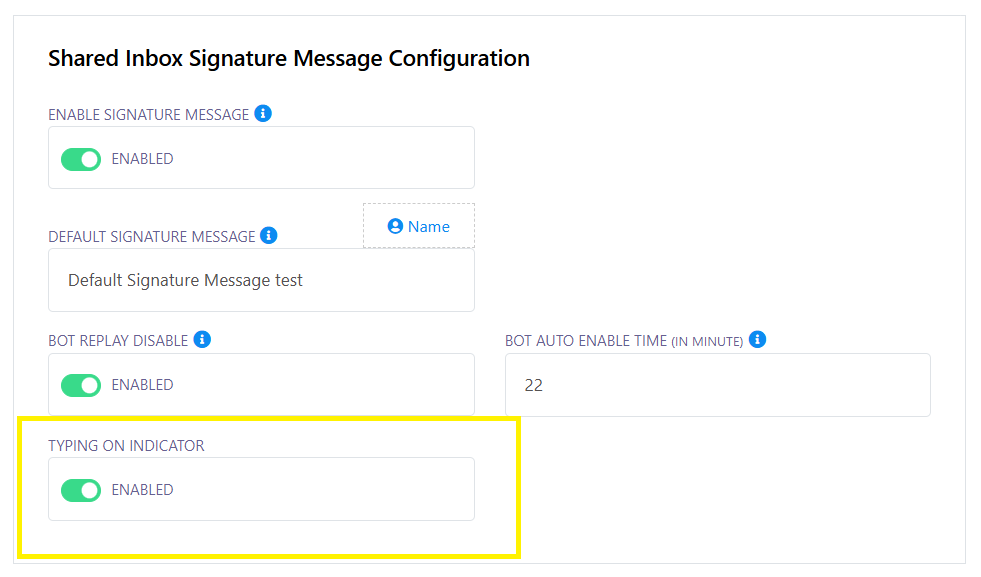This screenshot has height=577, width=981.
Task: Click the person icon in Name button
Action: (395, 227)
